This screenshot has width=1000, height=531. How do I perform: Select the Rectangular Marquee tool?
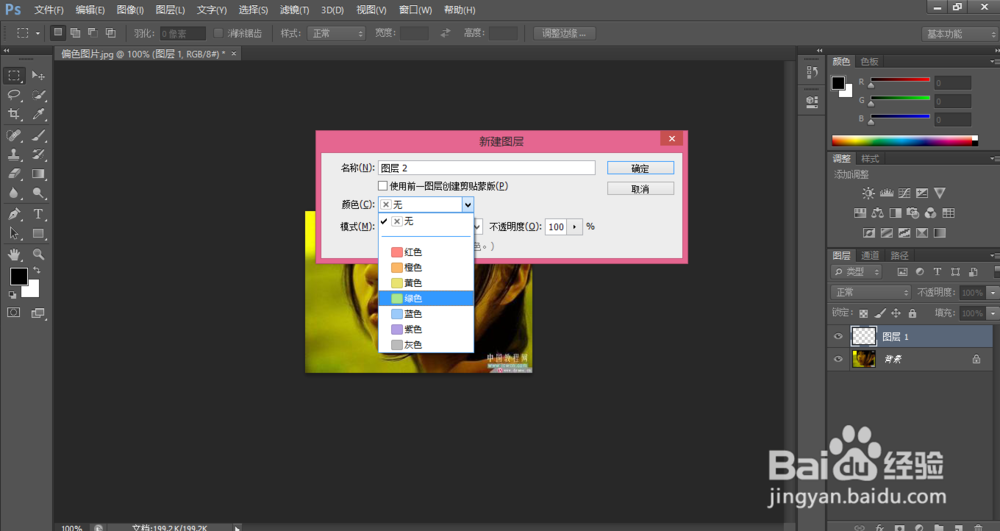point(13,76)
